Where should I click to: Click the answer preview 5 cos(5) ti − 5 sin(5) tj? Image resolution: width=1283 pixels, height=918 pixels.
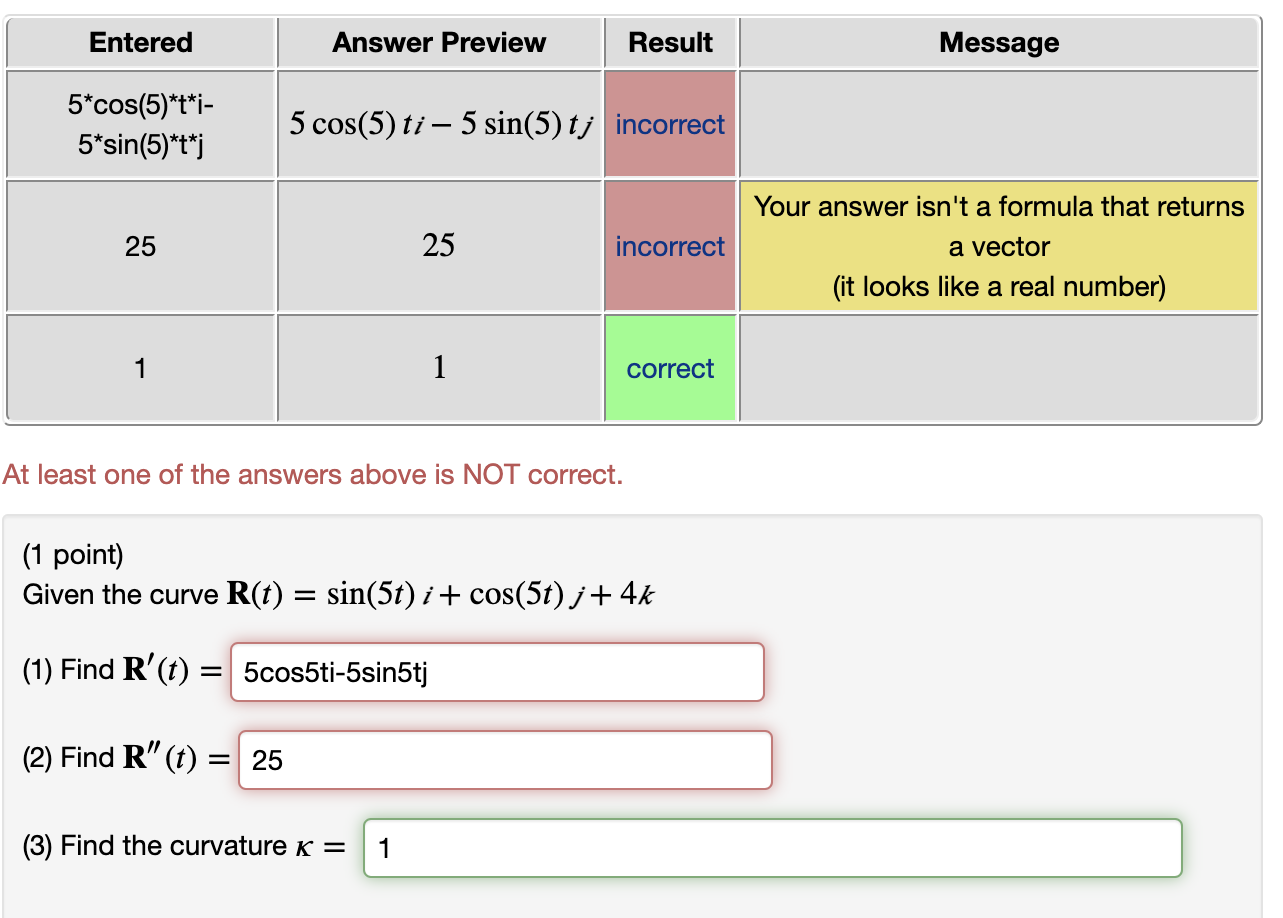(439, 124)
